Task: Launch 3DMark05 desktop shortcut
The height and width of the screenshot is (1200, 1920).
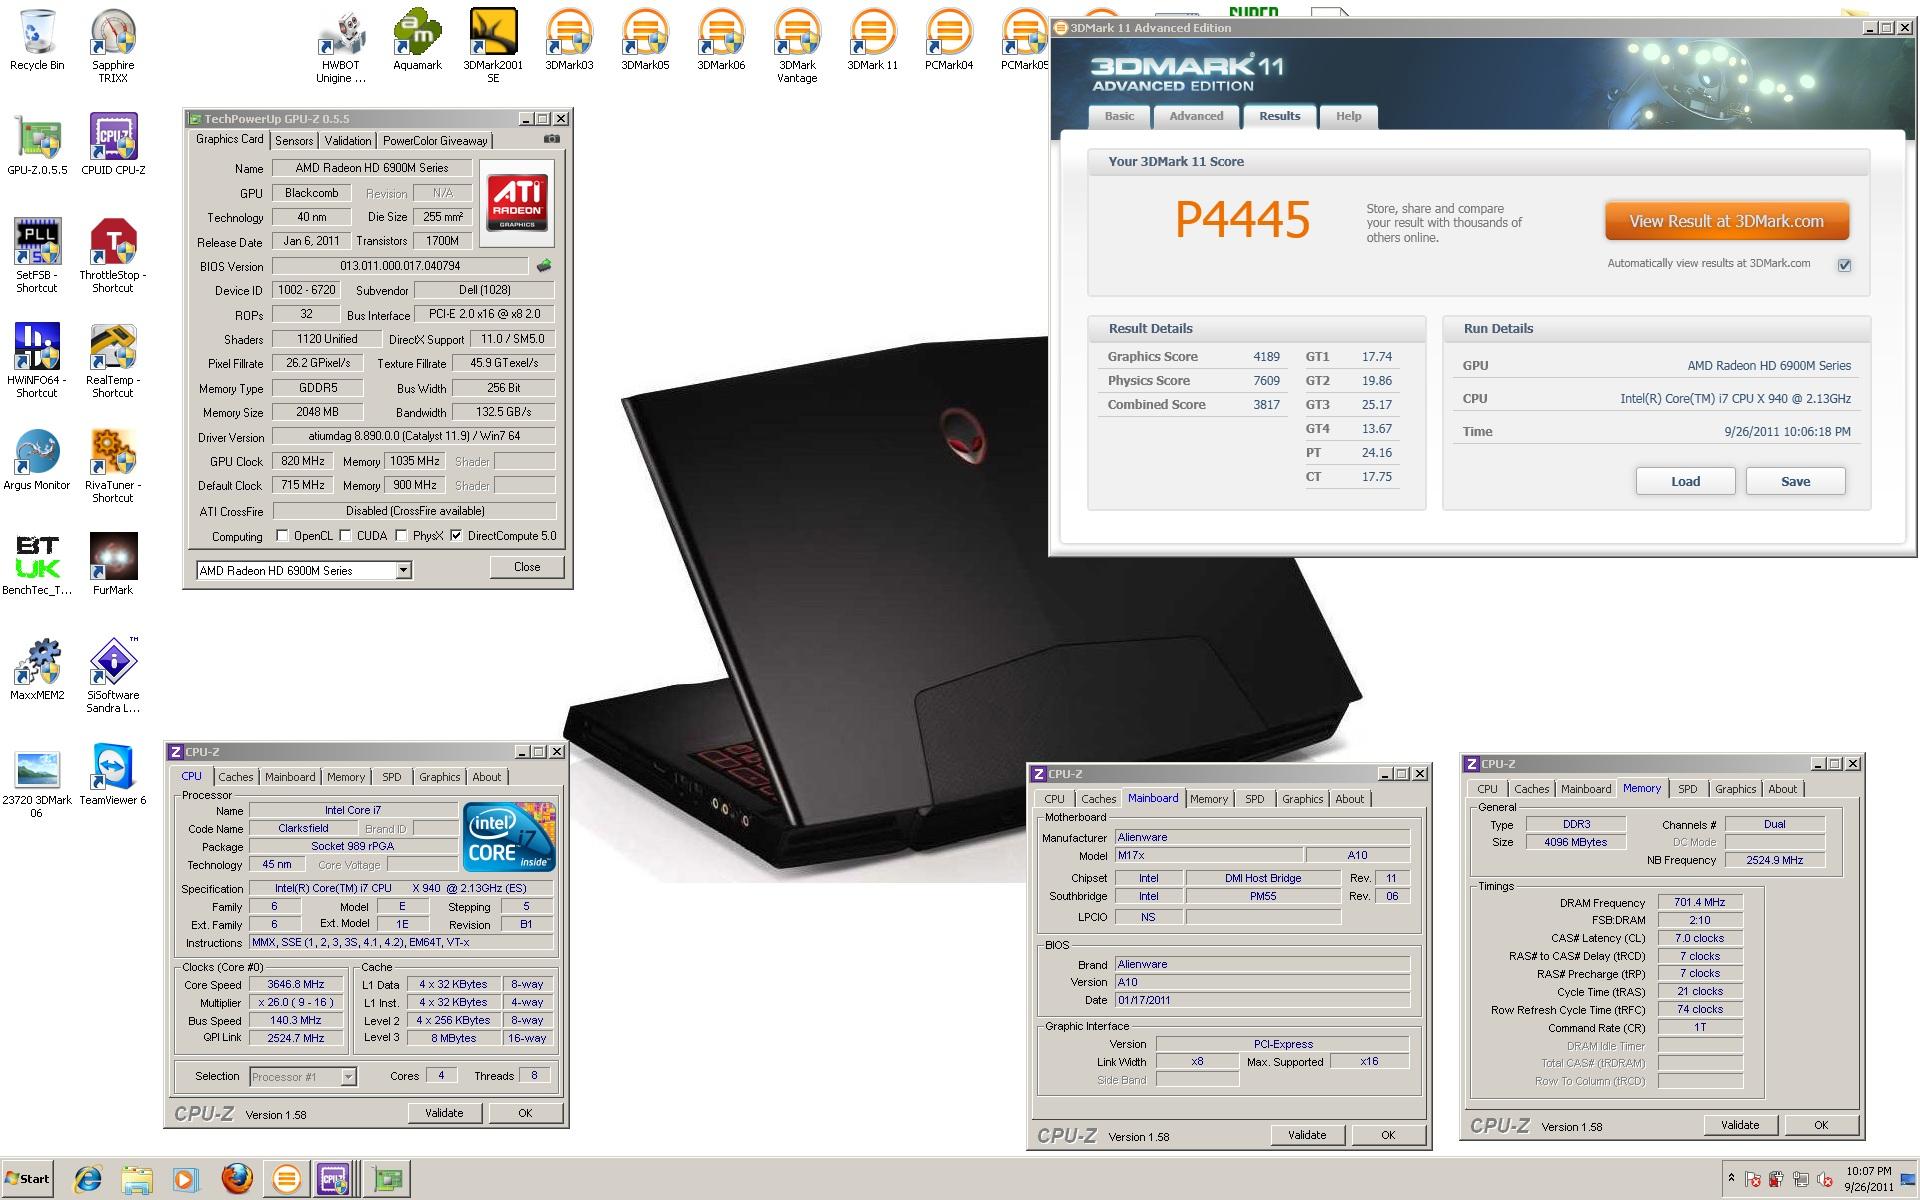Action: tap(645, 40)
